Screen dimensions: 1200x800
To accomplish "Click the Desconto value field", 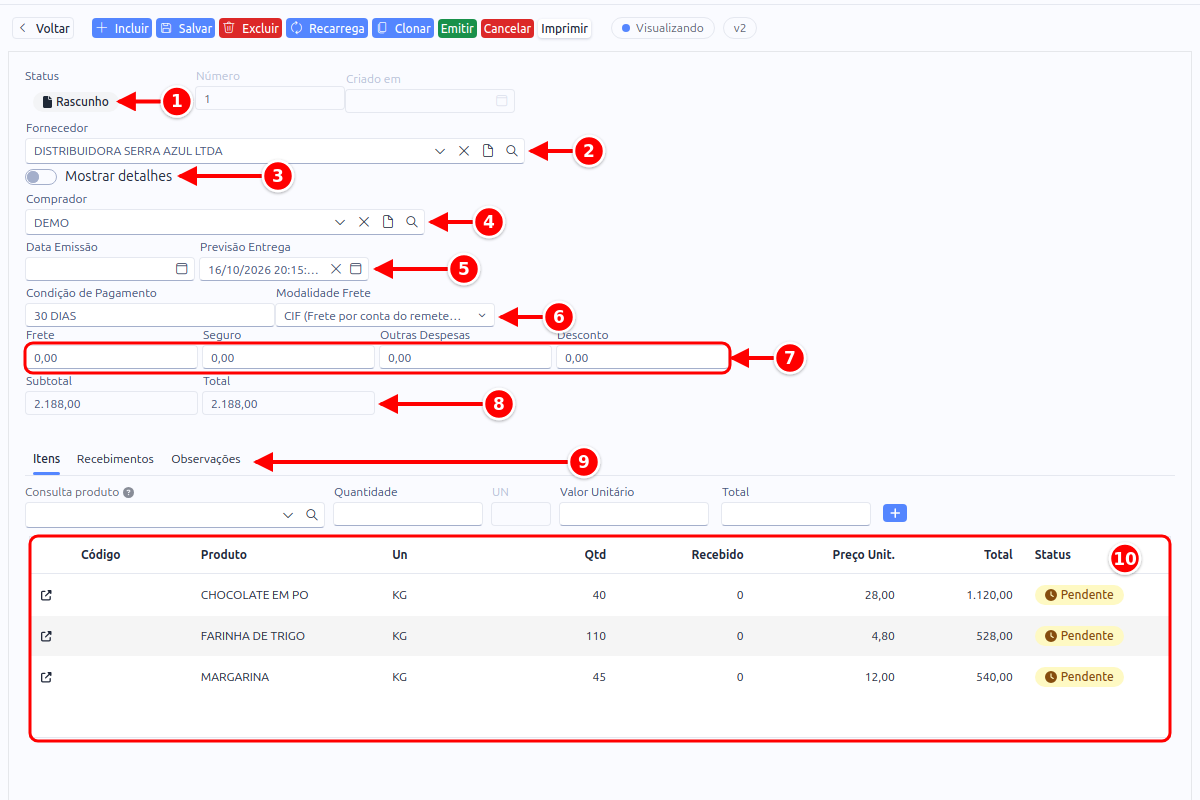I will tap(642, 357).
